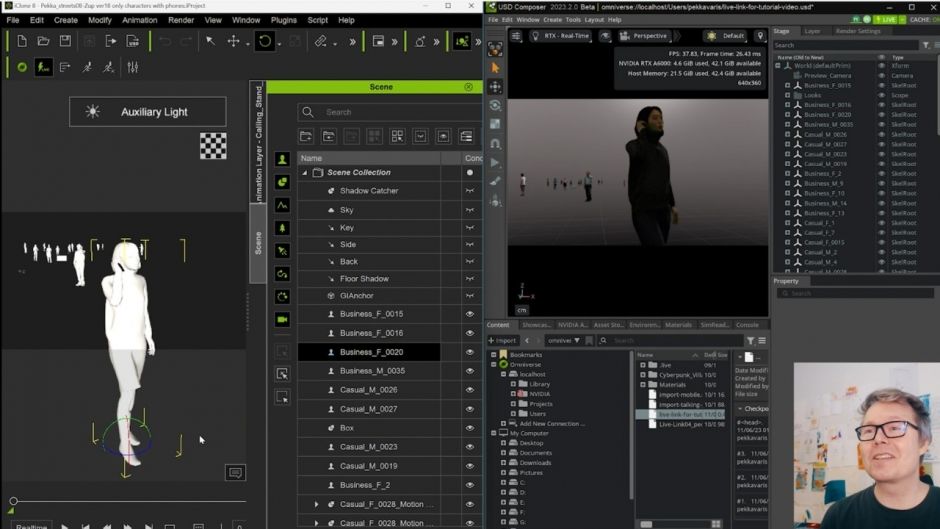Click the green camera icon in Scene sidebar
The width and height of the screenshot is (940, 529).
282,319
